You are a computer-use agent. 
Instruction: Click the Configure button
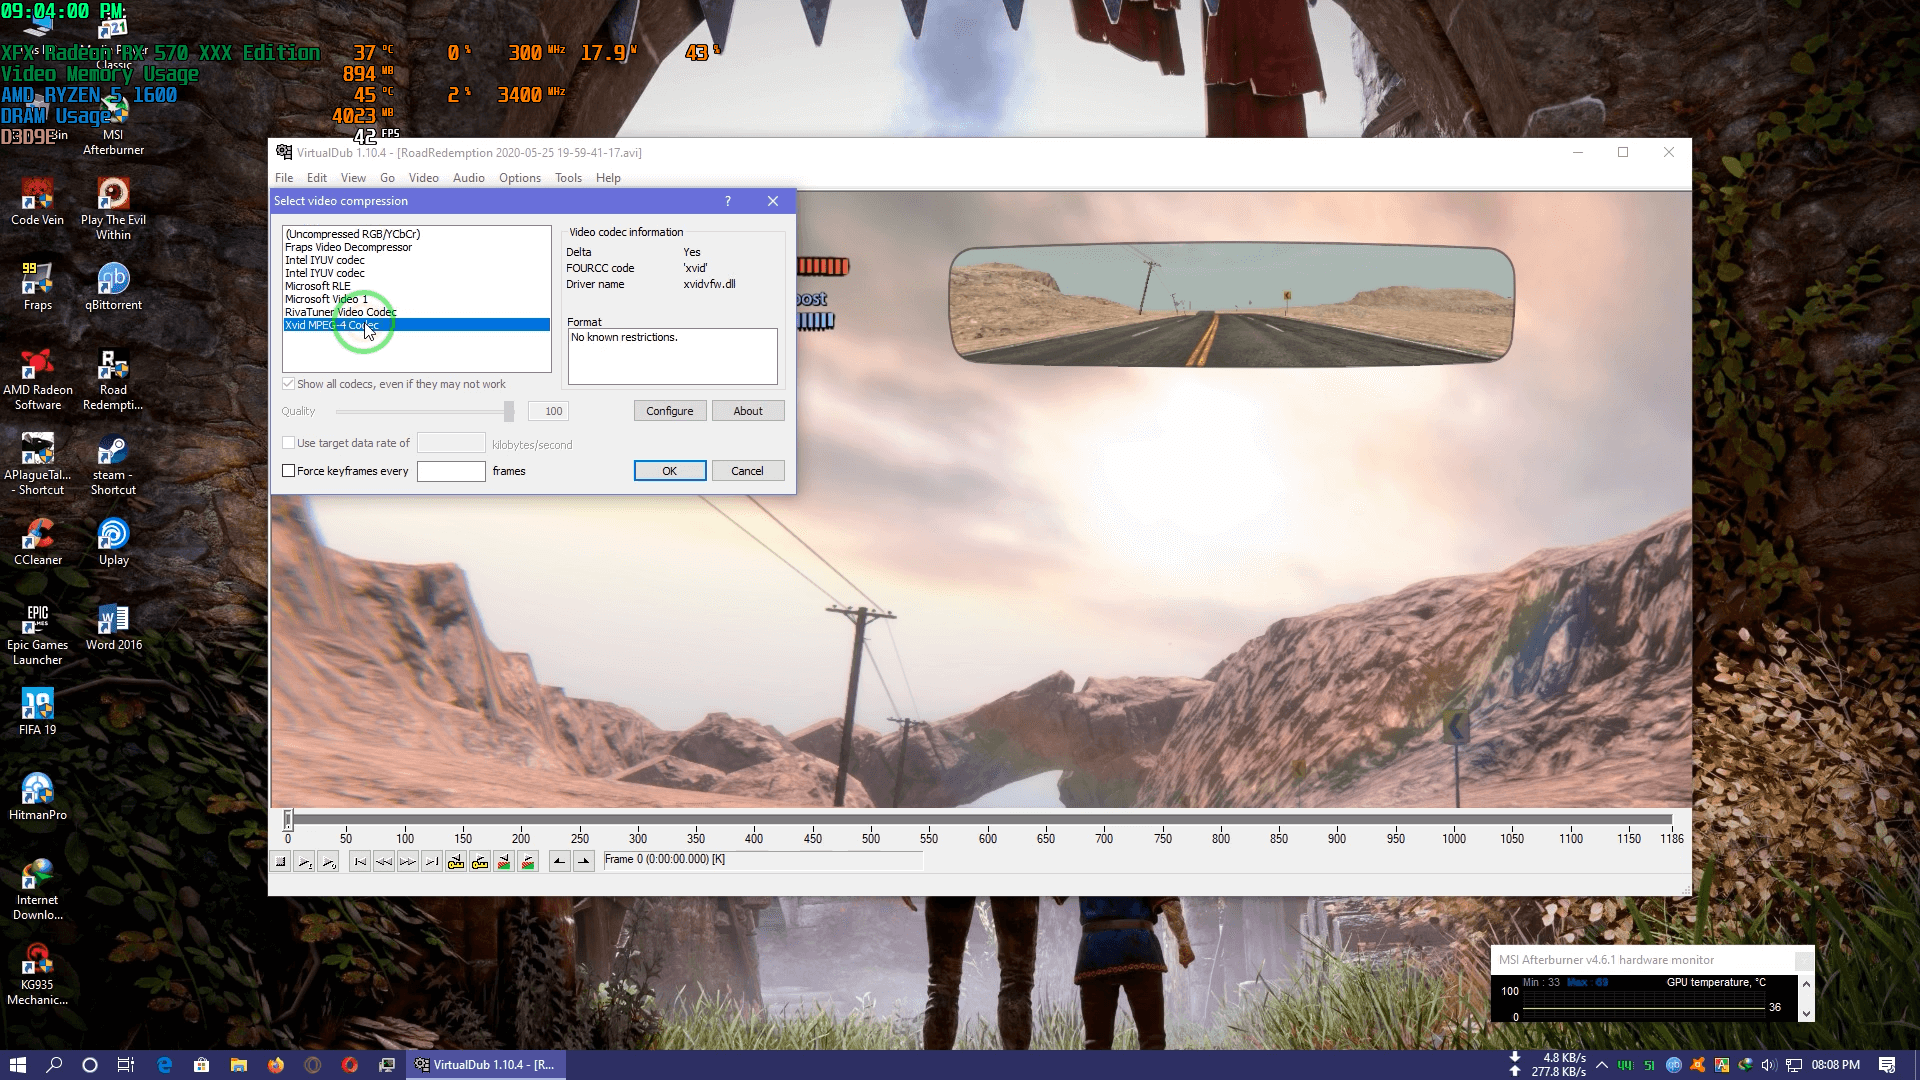pyautogui.click(x=670, y=411)
